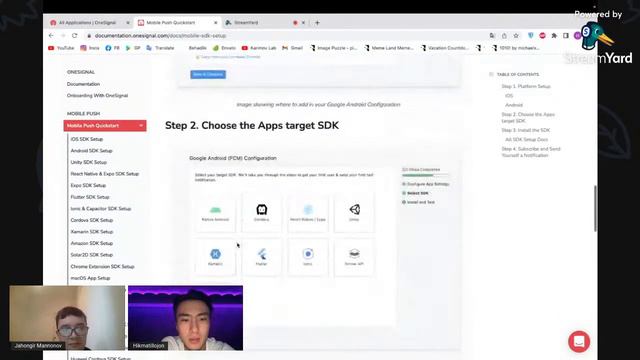Open the browser extensions puzzle icon
Image resolution: width=640 pixels, height=360 pixels.
pos(554,36)
